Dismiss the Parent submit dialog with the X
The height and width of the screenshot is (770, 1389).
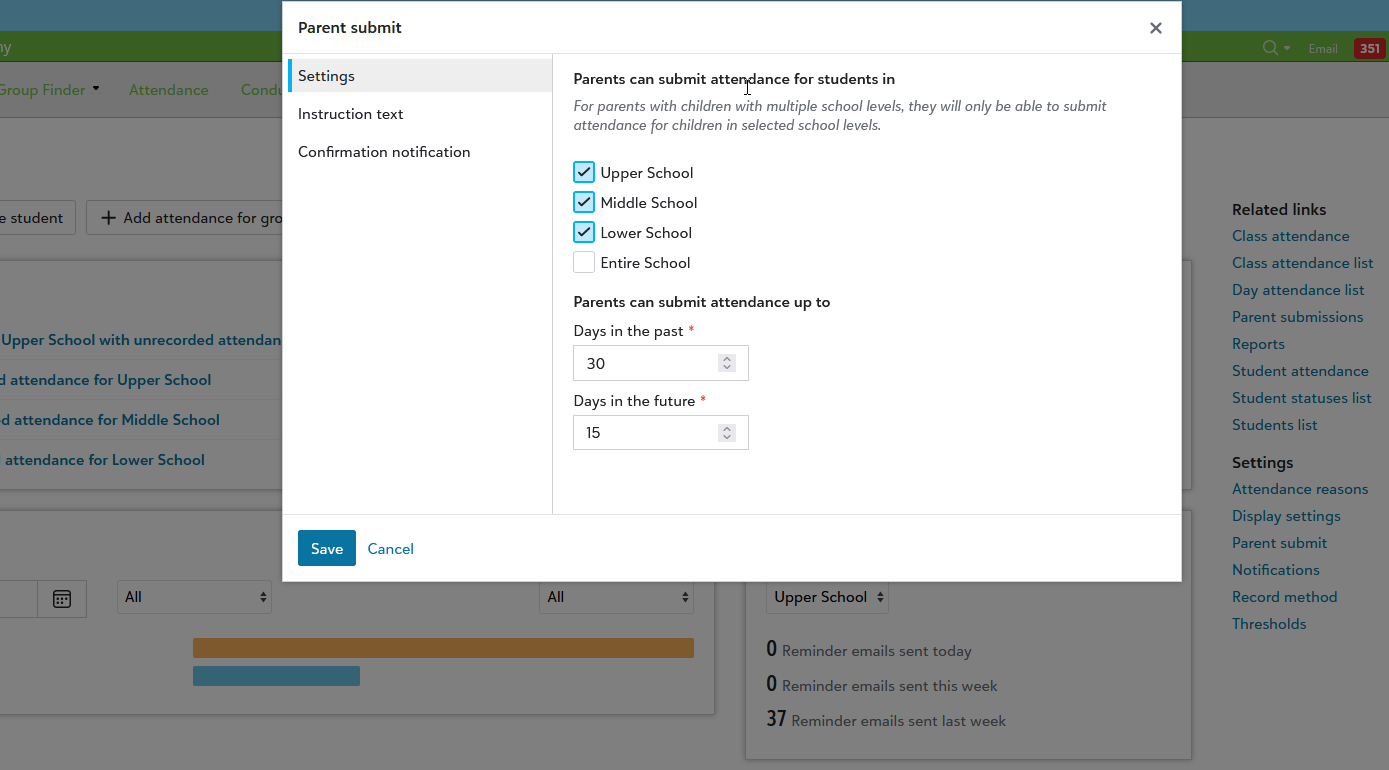point(1155,28)
